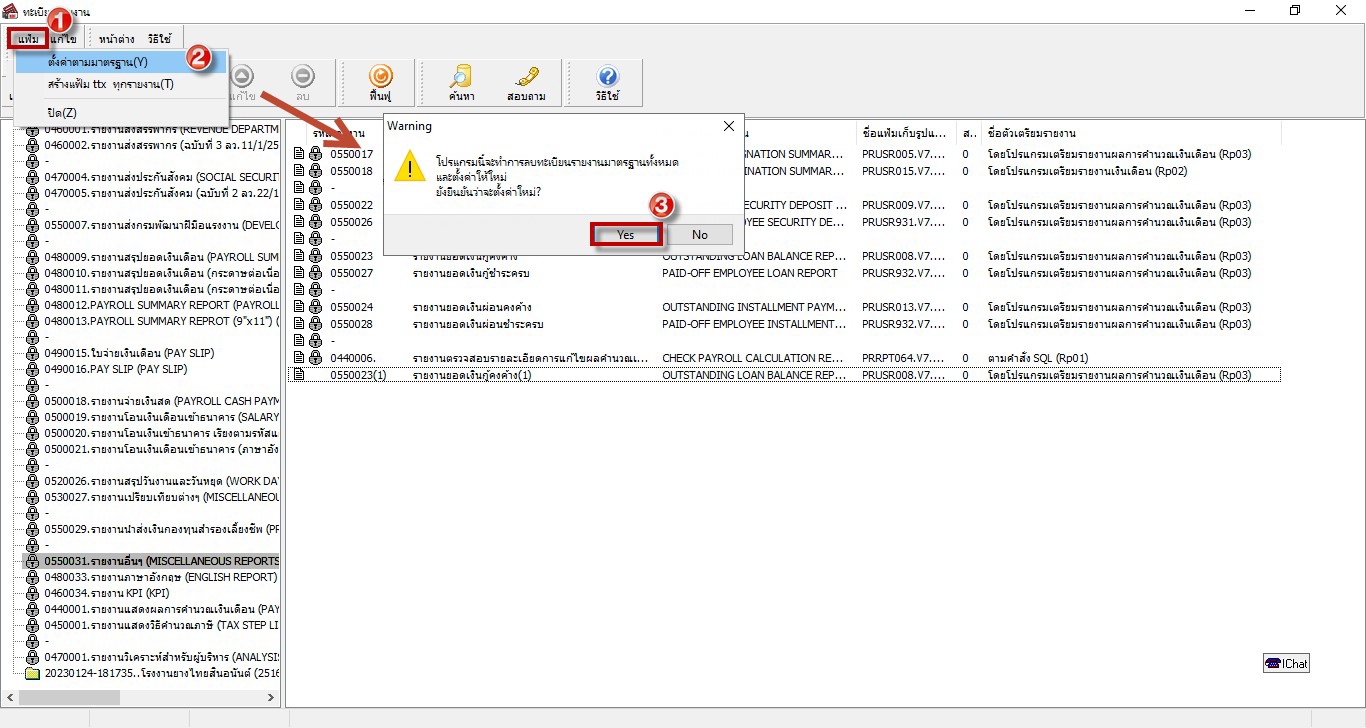Select ตั้งค่าตามมาตรฐาน(Y) from the menu
This screenshot has height=728, width=1366.
tap(97, 62)
